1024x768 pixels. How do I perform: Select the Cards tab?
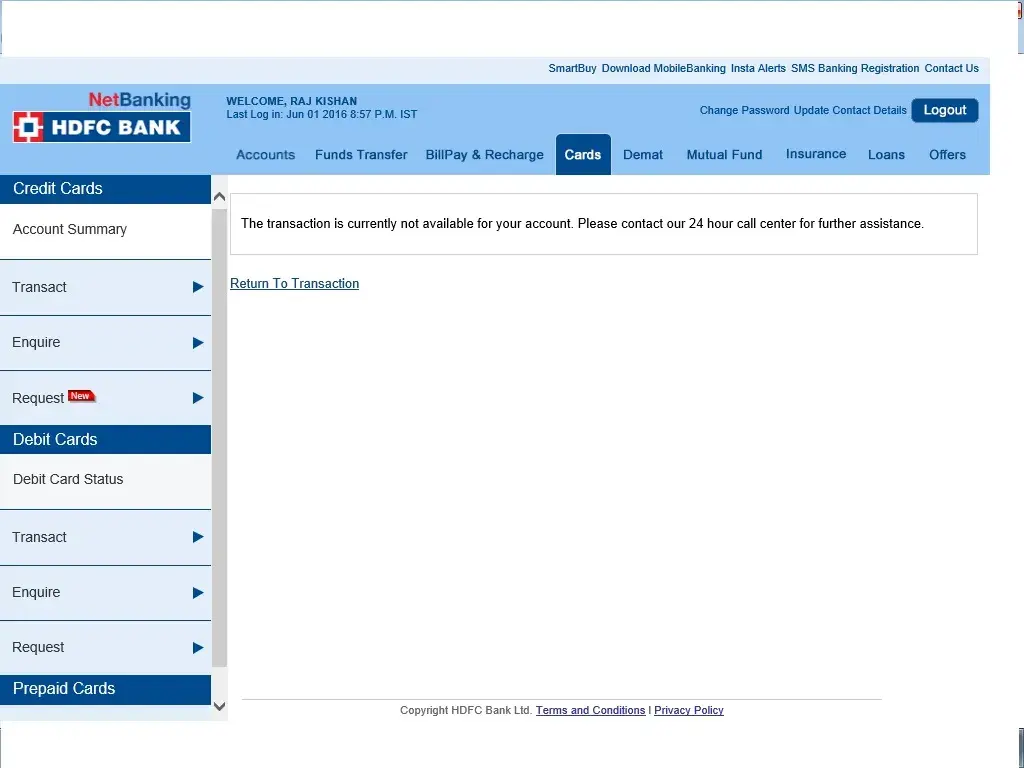[583, 155]
